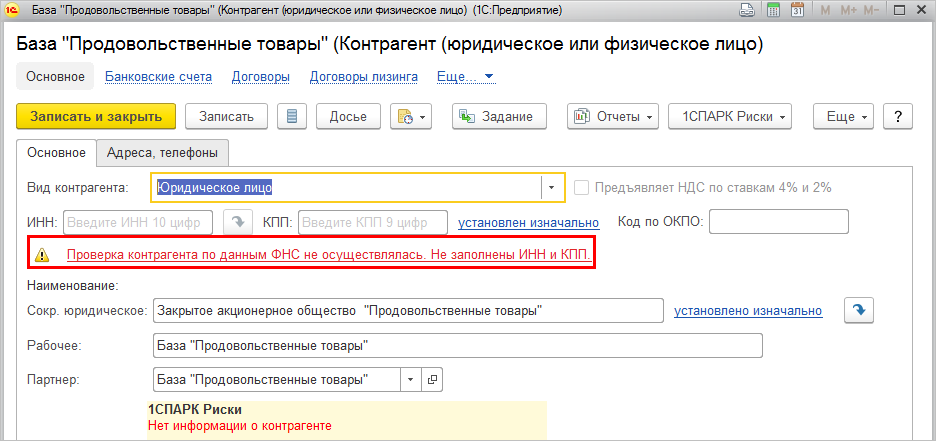
Task: Click into the Код по ОКПО field
Action: tap(778, 221)
